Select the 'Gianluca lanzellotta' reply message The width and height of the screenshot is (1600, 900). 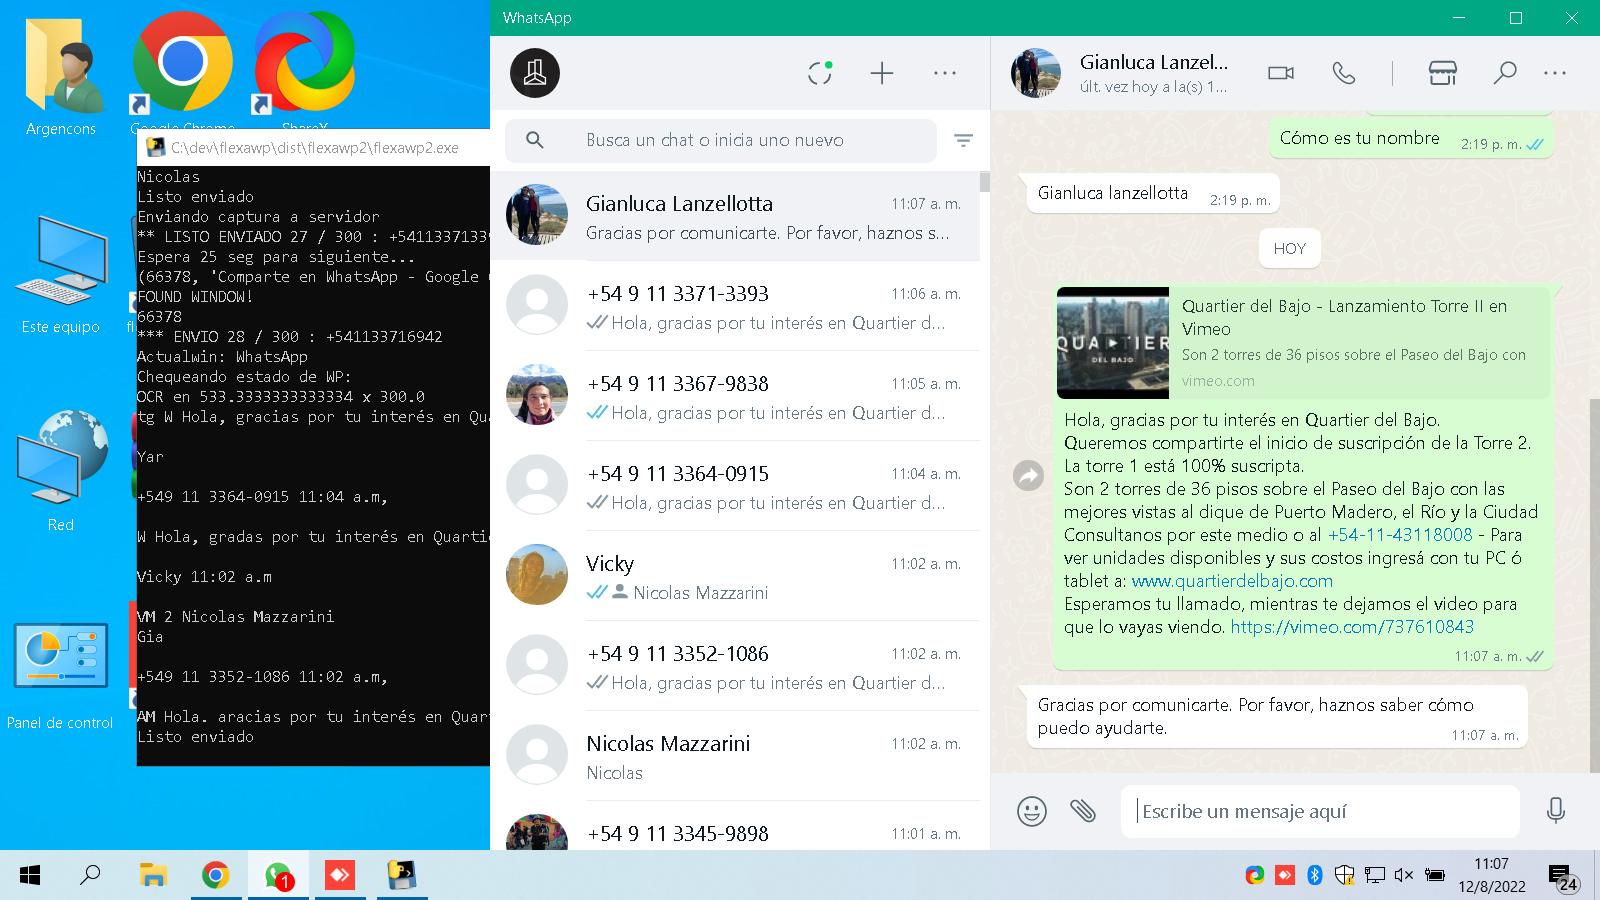point(1153,194)
